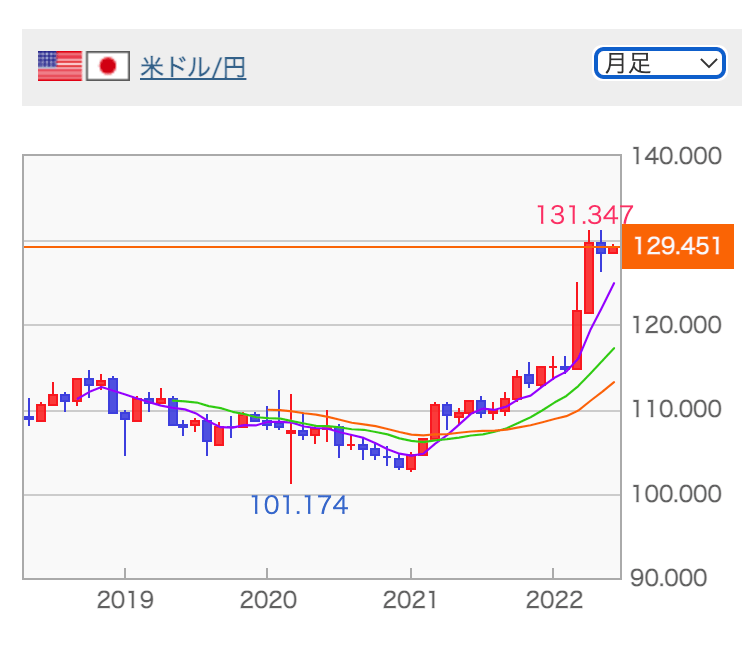Image resolution: width=750 pixels, height=653 pixels.
Task: Select the 2019 label on time axis
Action: (125, 600)
